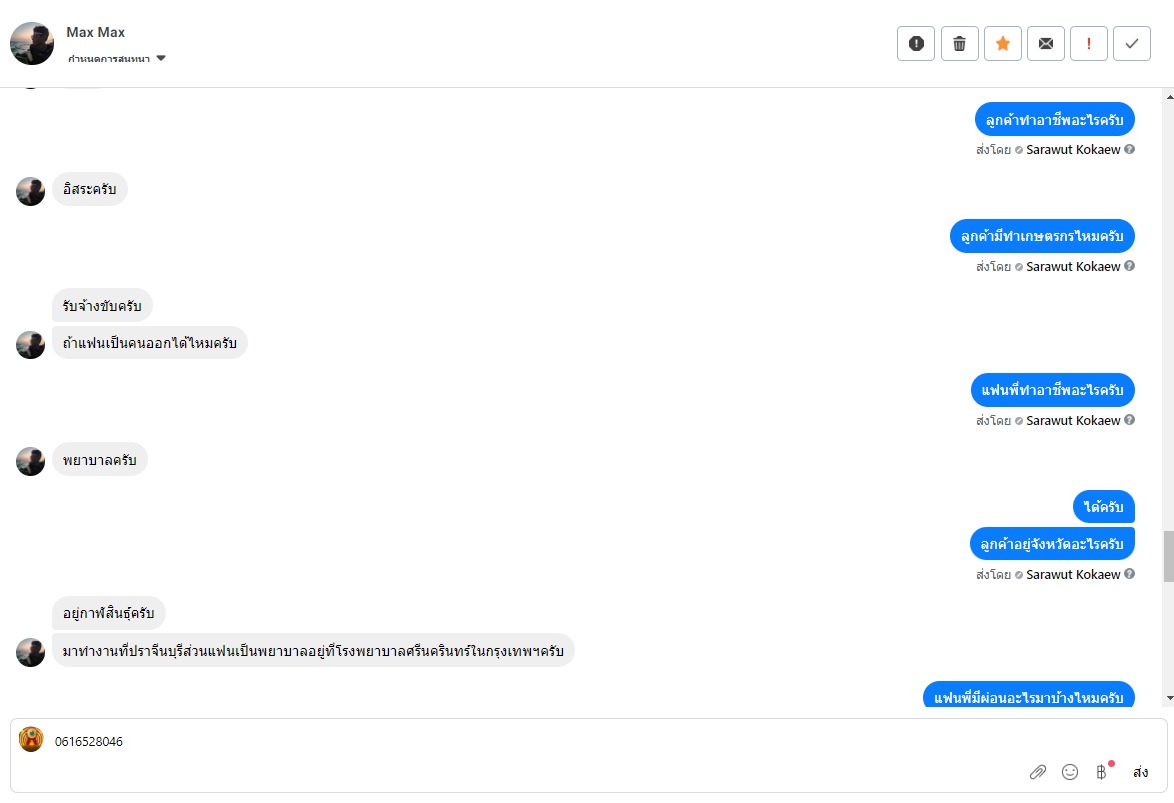Mark as unread using the envelope icon

point(1046,43)
